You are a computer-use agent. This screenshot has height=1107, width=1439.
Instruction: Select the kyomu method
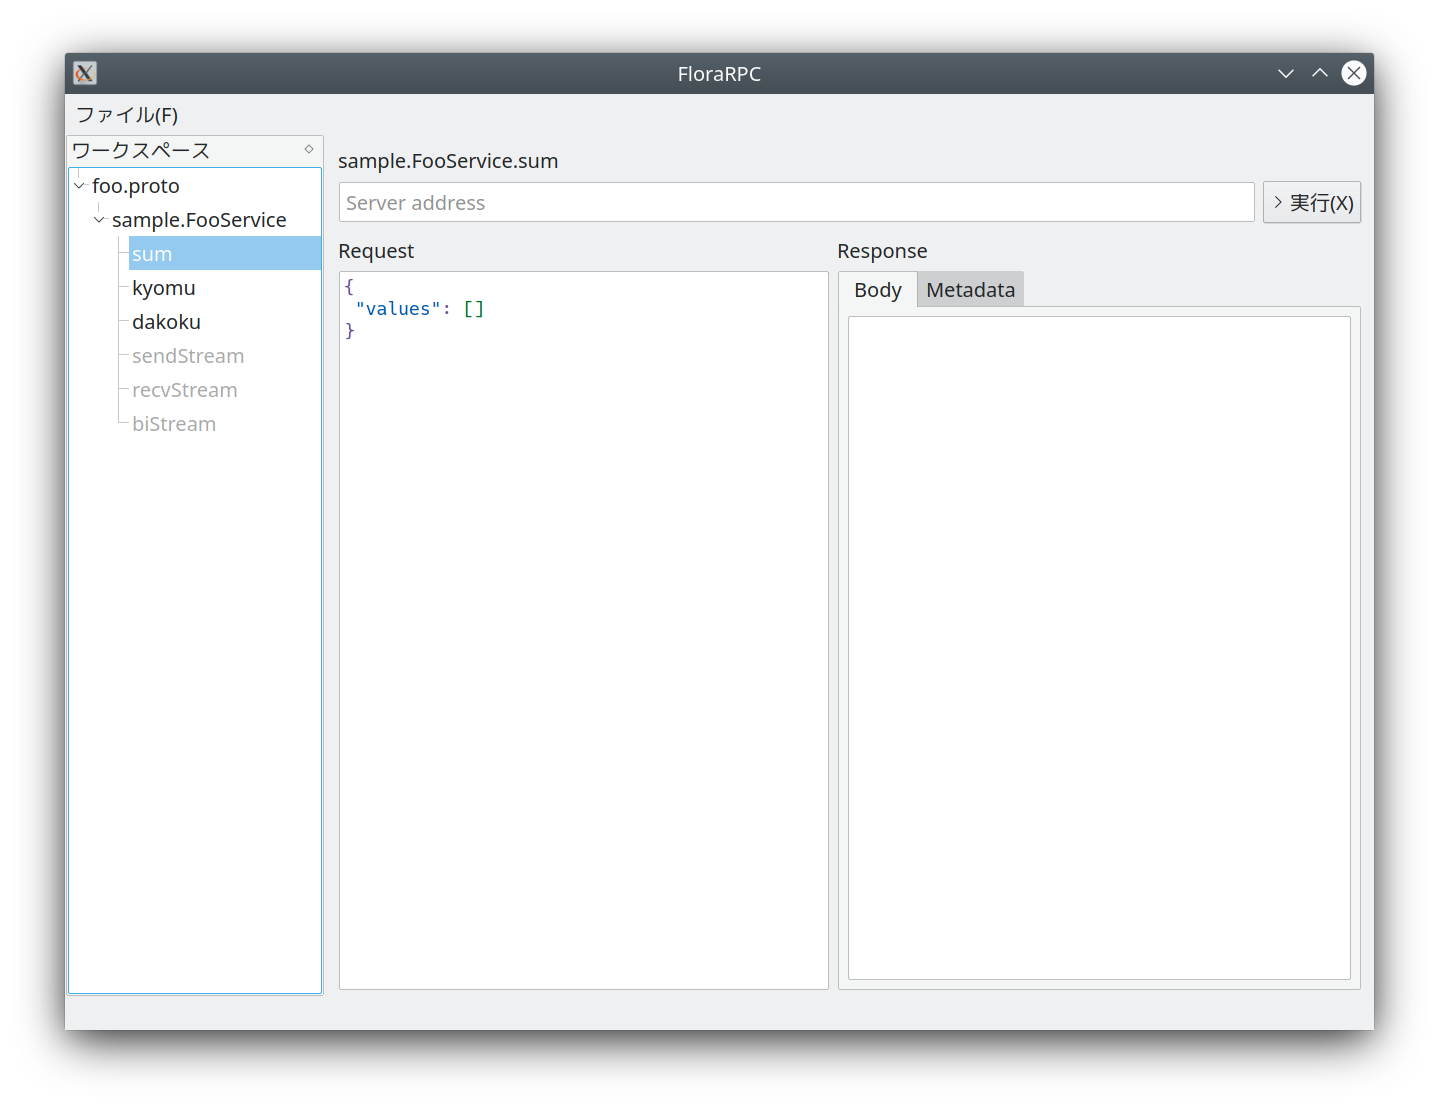(164, 288)
